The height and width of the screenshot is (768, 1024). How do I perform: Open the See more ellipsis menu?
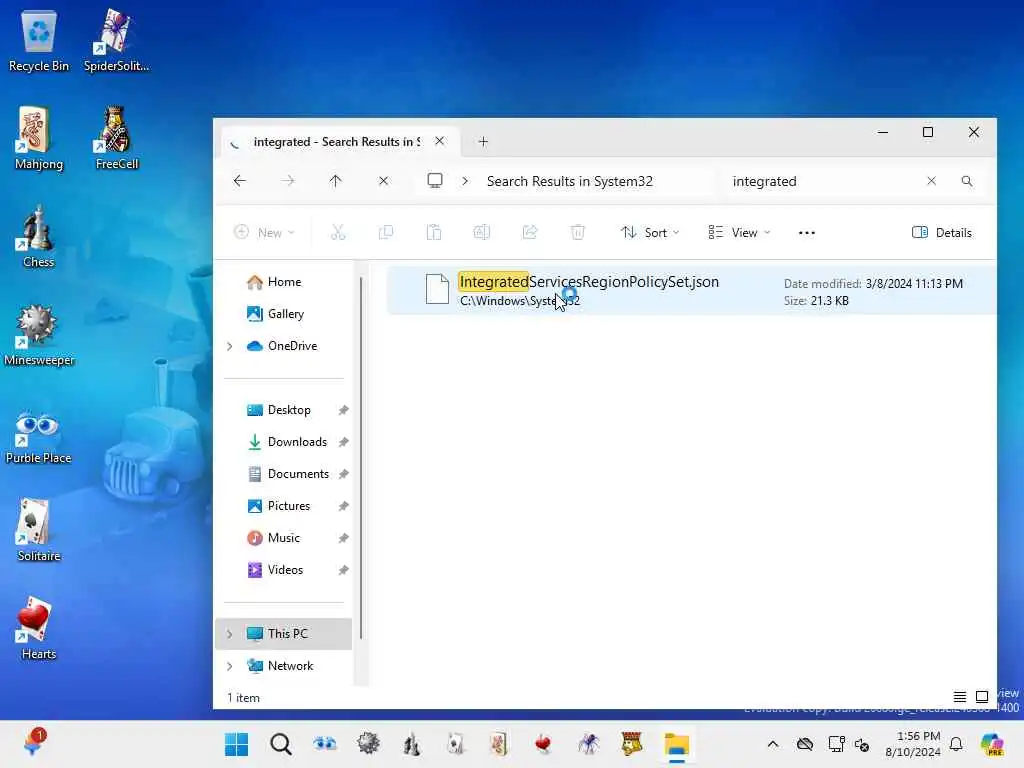coord(807,232)
